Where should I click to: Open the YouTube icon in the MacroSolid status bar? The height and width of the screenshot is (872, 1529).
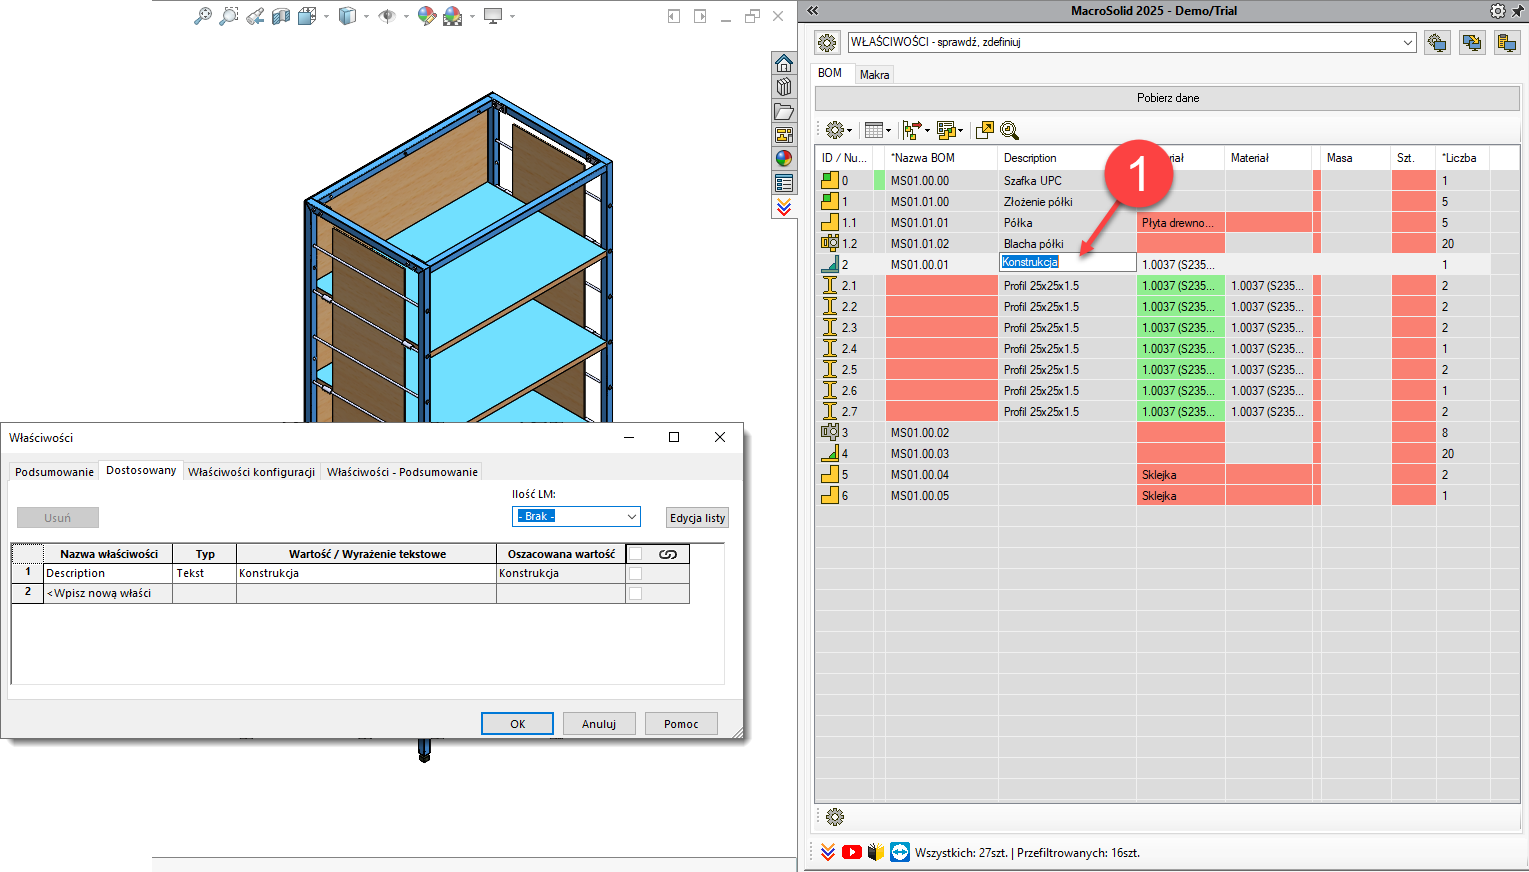tap(852, 852)
